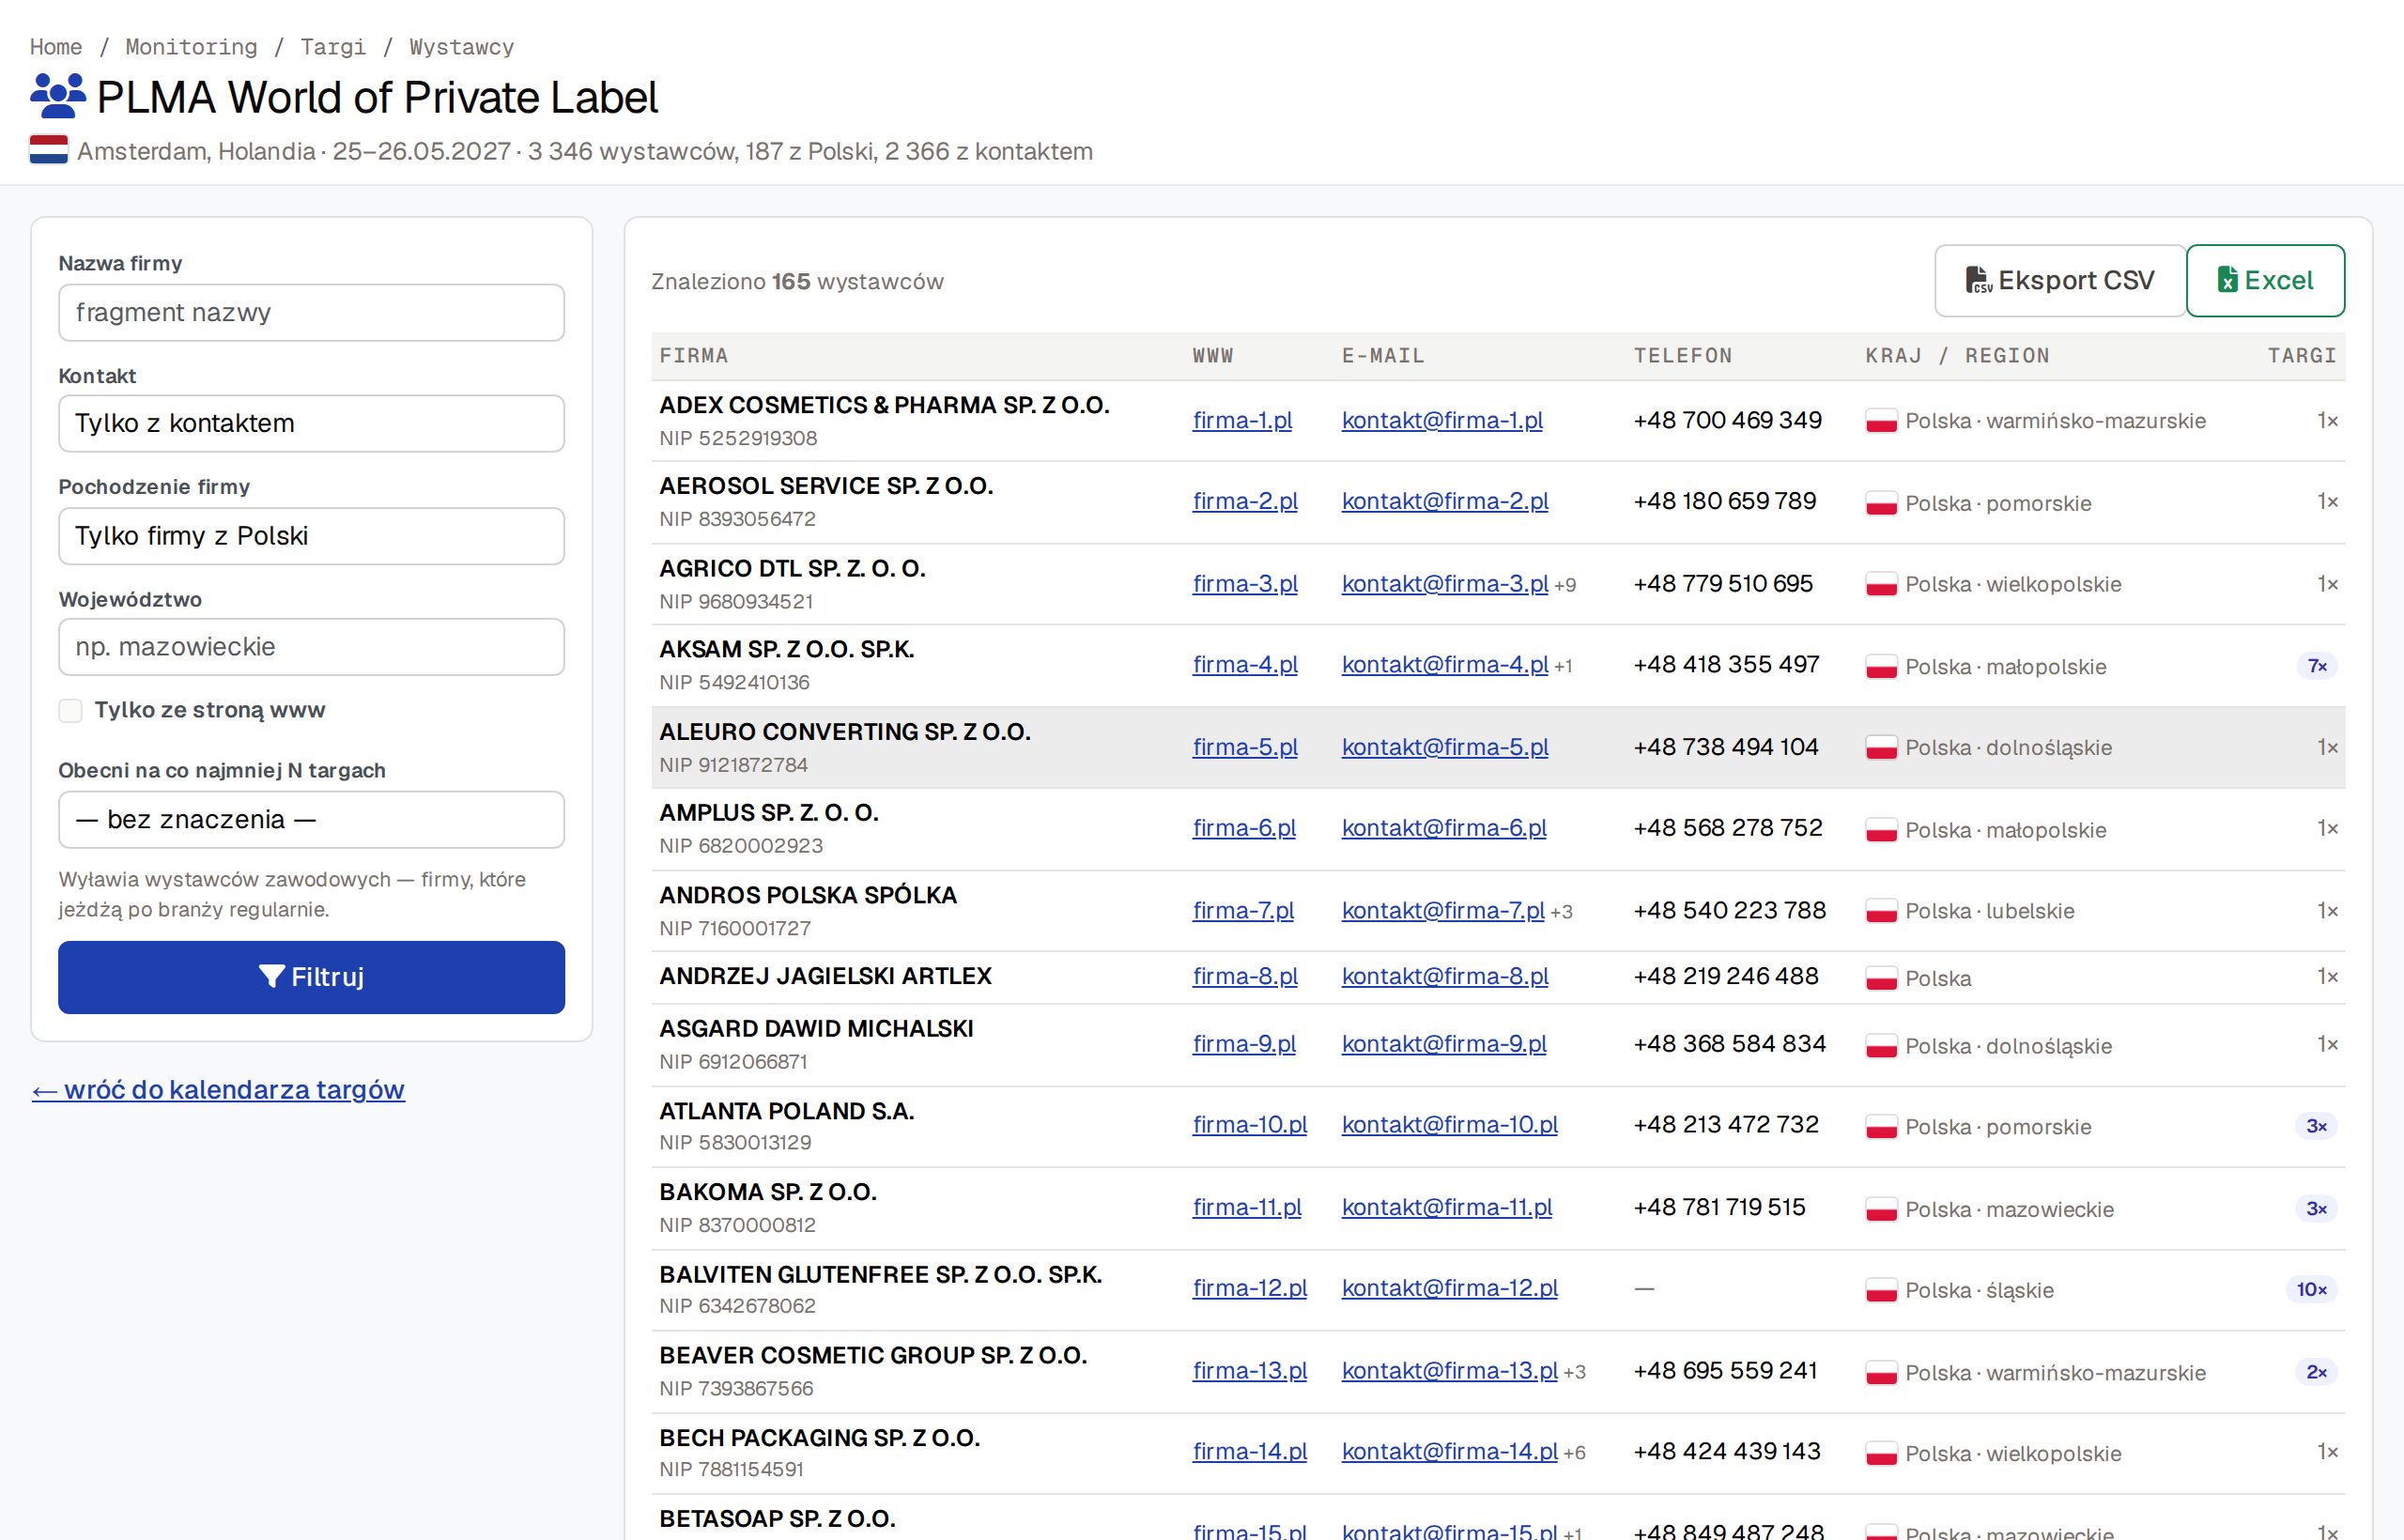Click the 2× badge for BEAVER COSMETIC GROUP
Image resolution: width=2404 pixels, height=1540 pixels.
pos(2316,1372)
